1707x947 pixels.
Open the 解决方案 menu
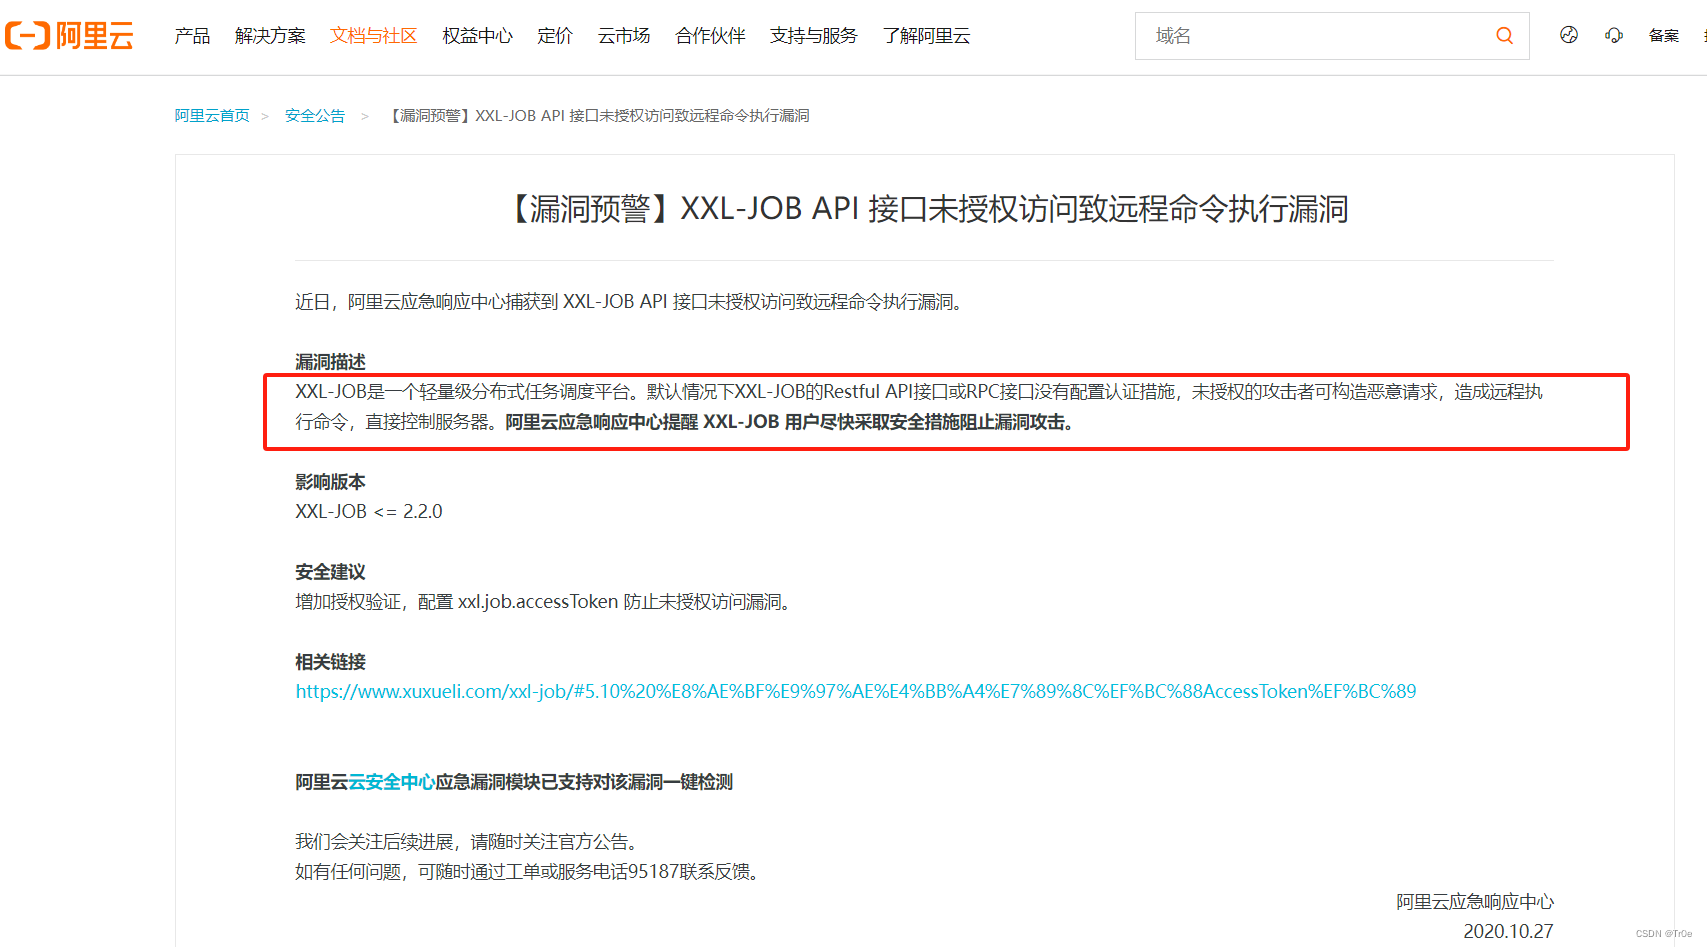(270, 36)
